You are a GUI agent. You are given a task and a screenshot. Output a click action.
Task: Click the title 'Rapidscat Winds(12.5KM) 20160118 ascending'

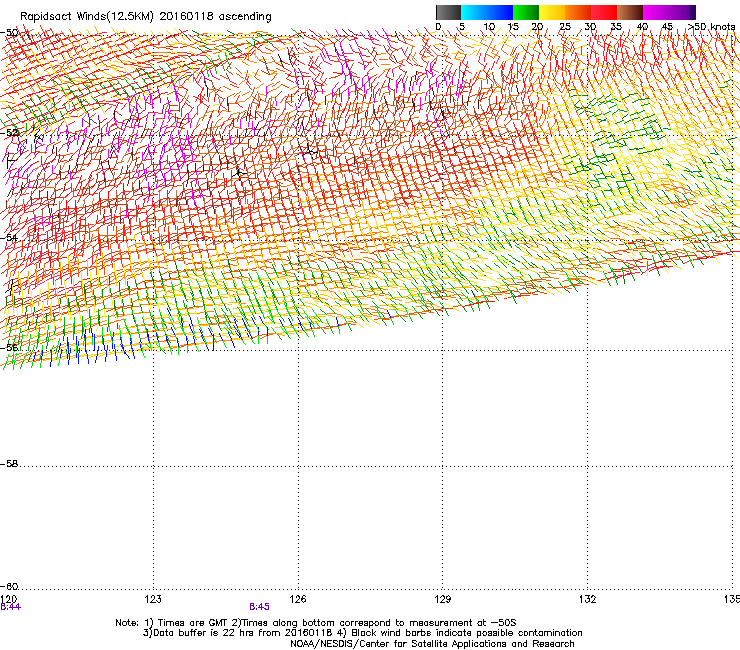146,17
